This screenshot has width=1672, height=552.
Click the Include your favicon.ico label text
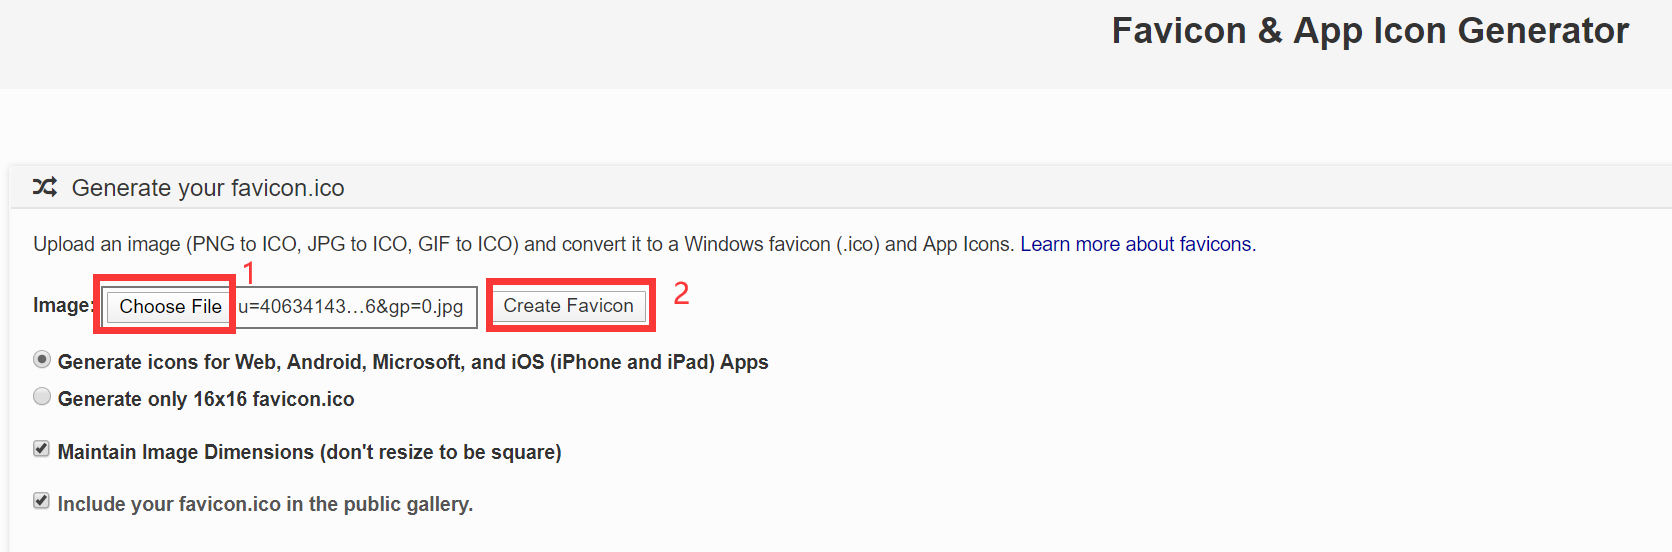[x=265, y=504]
